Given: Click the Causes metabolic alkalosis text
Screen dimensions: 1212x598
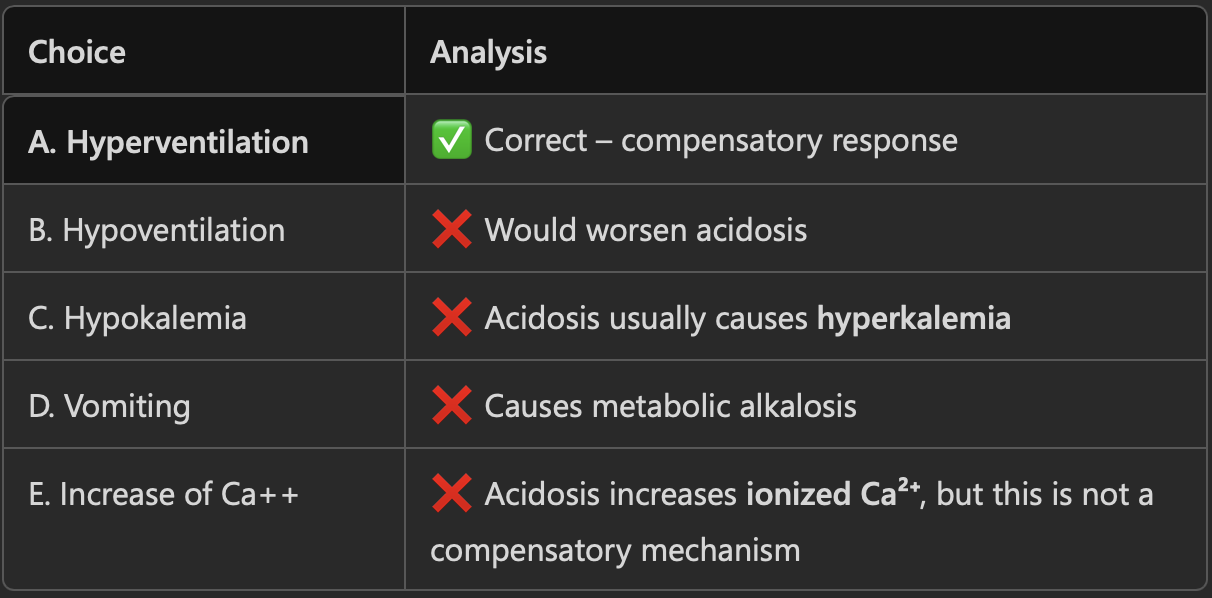Looking at the screenshot, I should (670, 406).
